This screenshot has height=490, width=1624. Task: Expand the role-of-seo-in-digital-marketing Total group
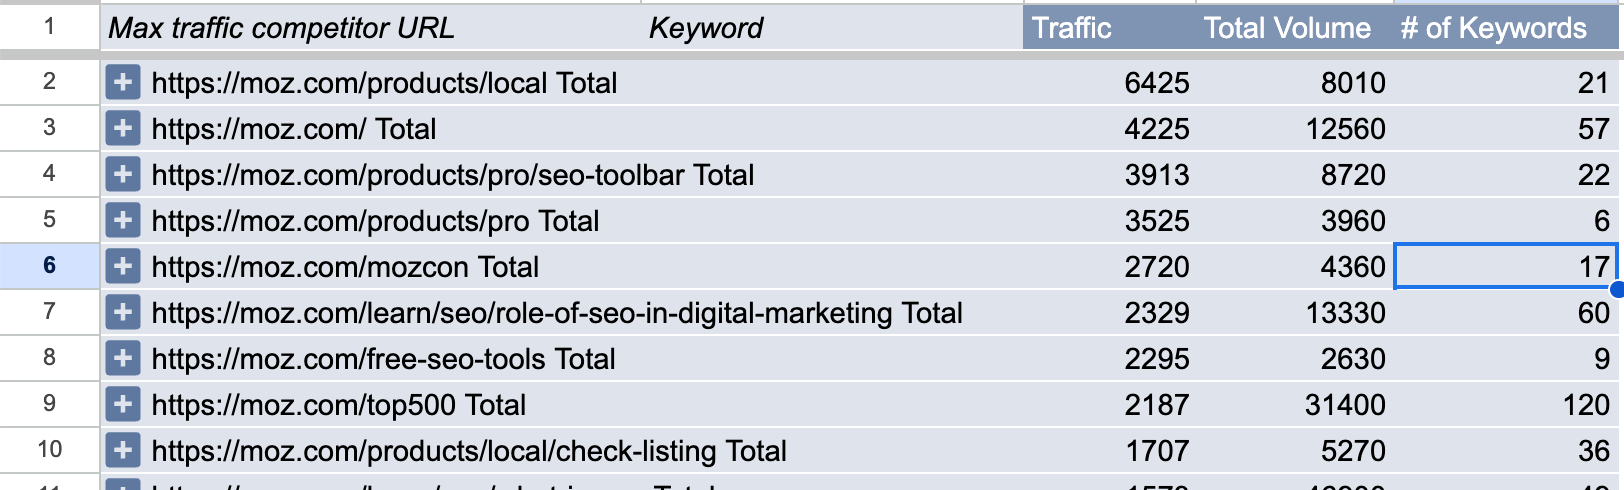(123, 312)
